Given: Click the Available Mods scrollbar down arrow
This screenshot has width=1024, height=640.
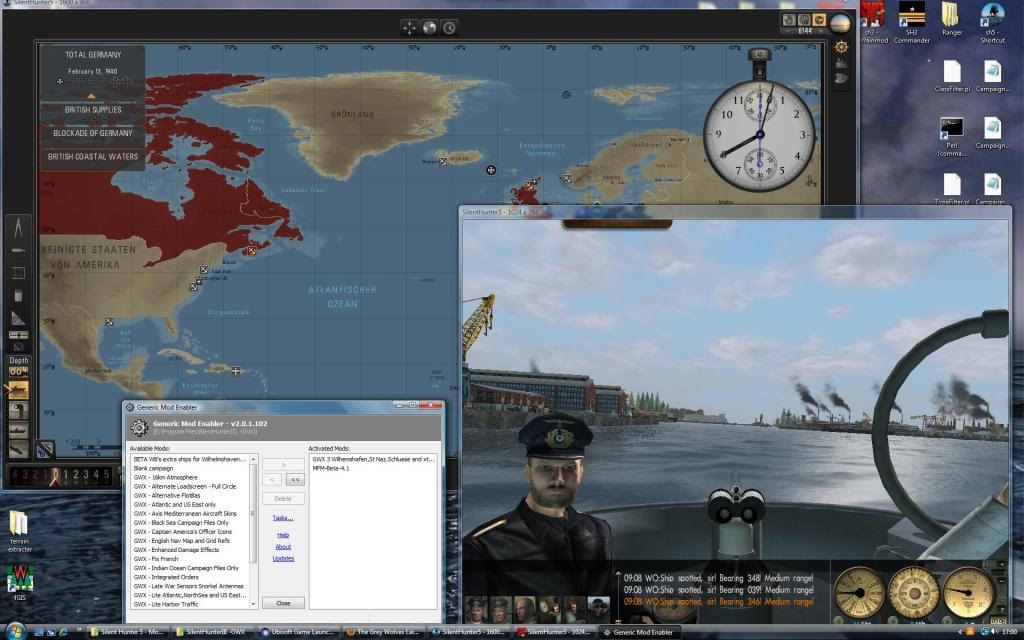Looking at the screenshot, I should coord(253,605).
